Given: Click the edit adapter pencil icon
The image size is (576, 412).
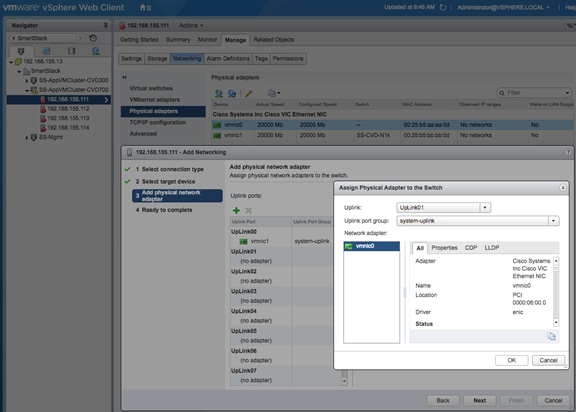Looking at the screenshot, I should 249,93.
